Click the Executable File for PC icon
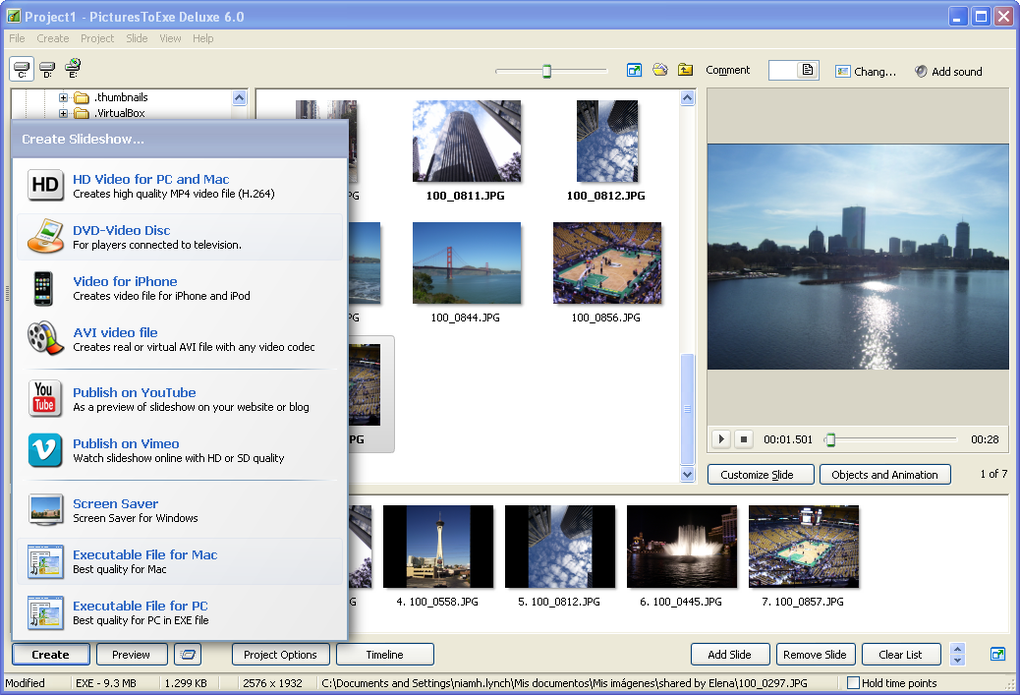This screenshot has width=1020, height=695. (46, 612)
